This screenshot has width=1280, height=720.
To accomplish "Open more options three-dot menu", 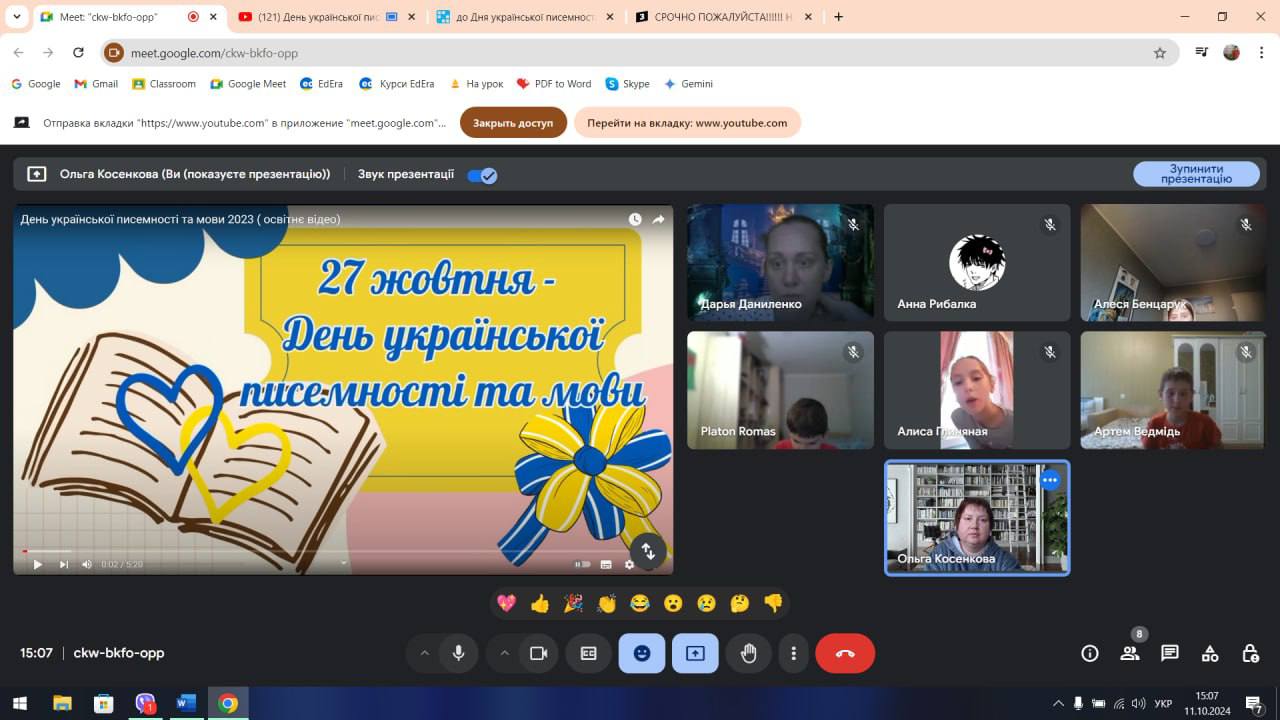I will coord(793,653).
